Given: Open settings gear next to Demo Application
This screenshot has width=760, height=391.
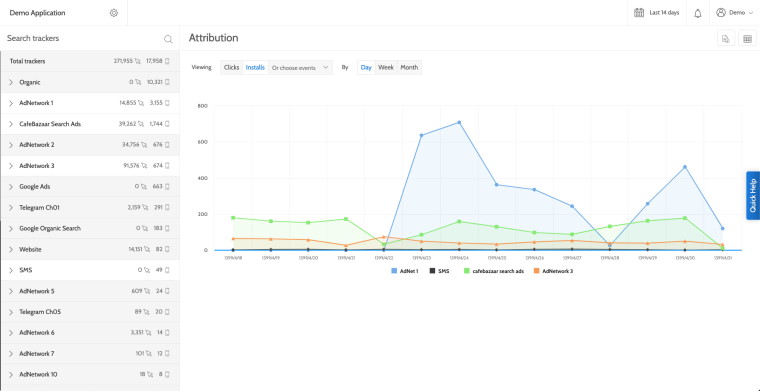Looking at the screenshot, I should [113, 13].
